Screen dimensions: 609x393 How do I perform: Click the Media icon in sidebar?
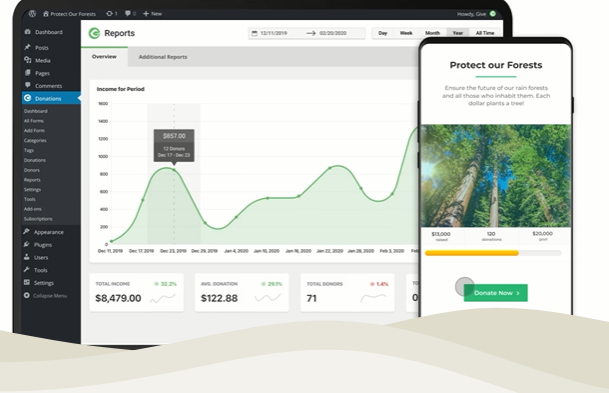tap(28, 60)
